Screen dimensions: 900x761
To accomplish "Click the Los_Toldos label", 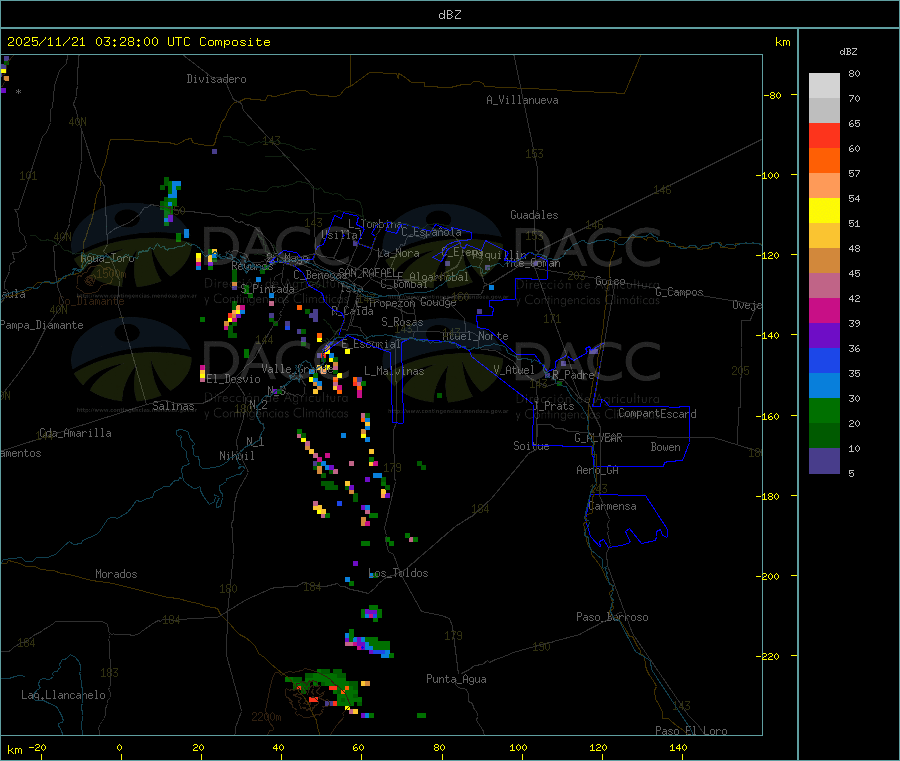I will pos(398,573).
